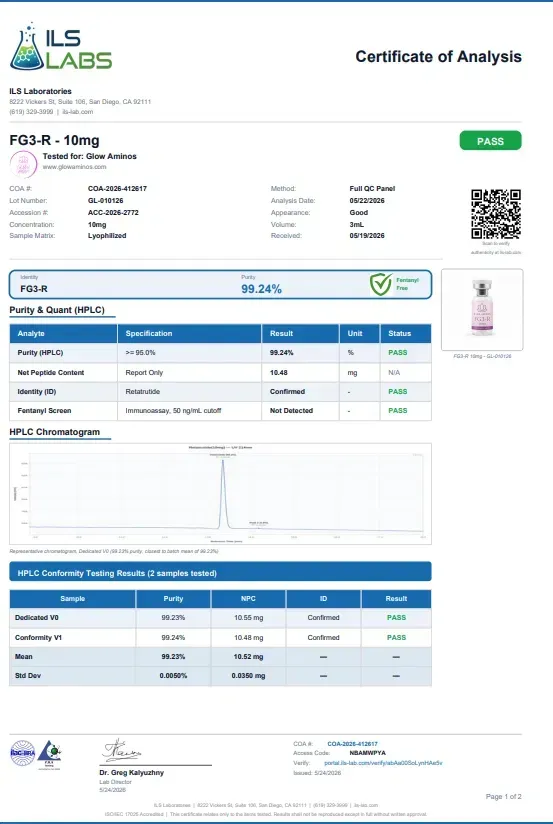Click the QR code for verification
Screen dimensions: 553x824
(496, 214)
